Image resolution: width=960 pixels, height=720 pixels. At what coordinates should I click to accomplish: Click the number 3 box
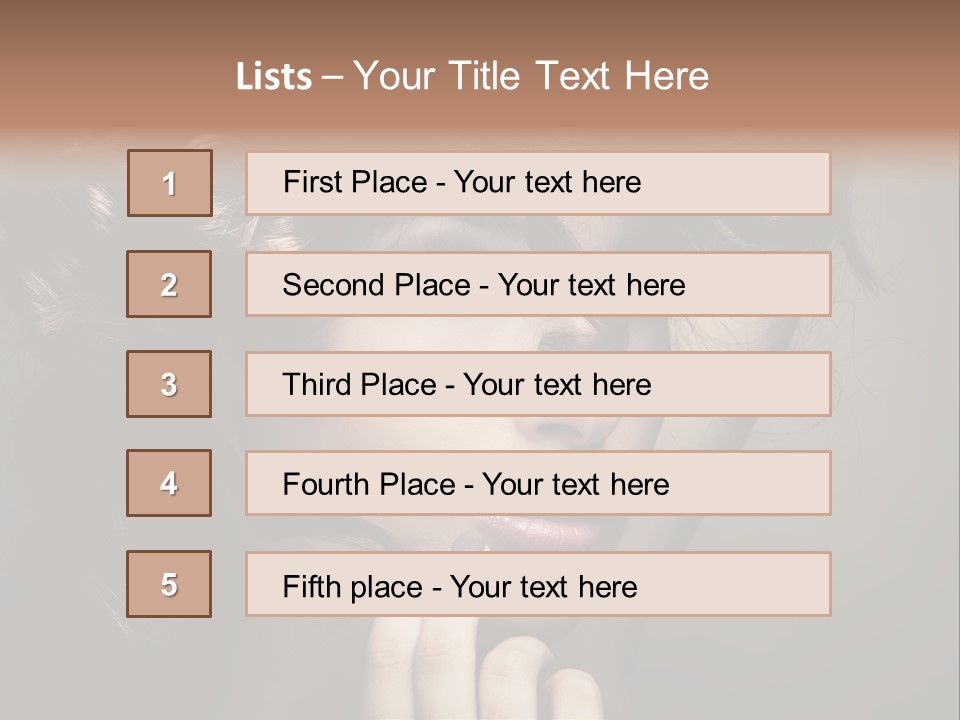point(169,384)
